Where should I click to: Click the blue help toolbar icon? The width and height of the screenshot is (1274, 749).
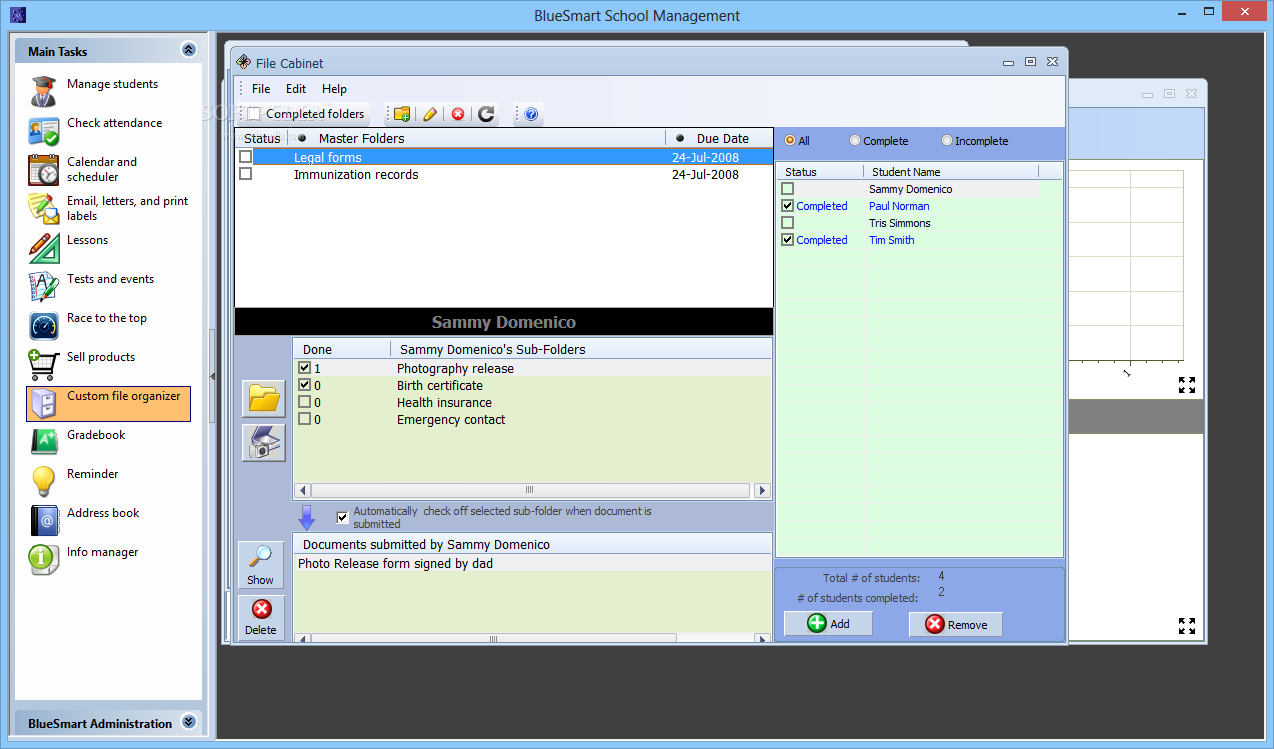[531, 114]
